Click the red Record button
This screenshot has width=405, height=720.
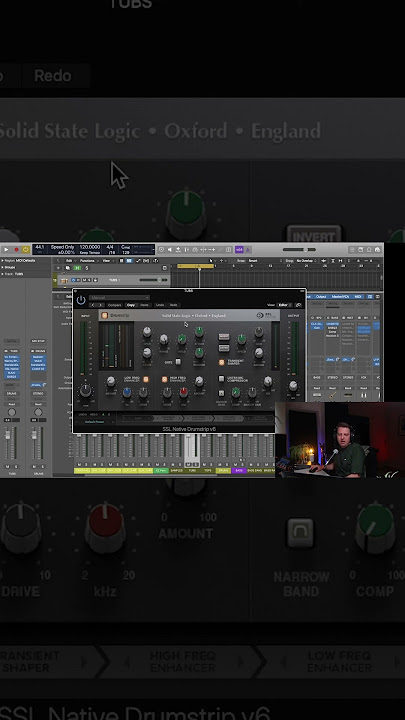17,249
